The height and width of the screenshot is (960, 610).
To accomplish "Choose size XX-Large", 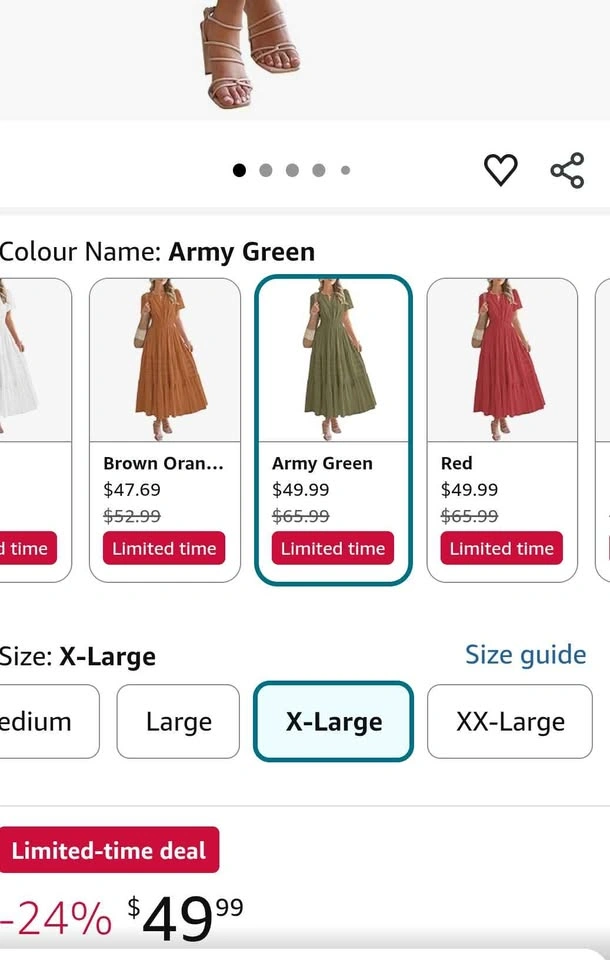I will coord(510,721).
